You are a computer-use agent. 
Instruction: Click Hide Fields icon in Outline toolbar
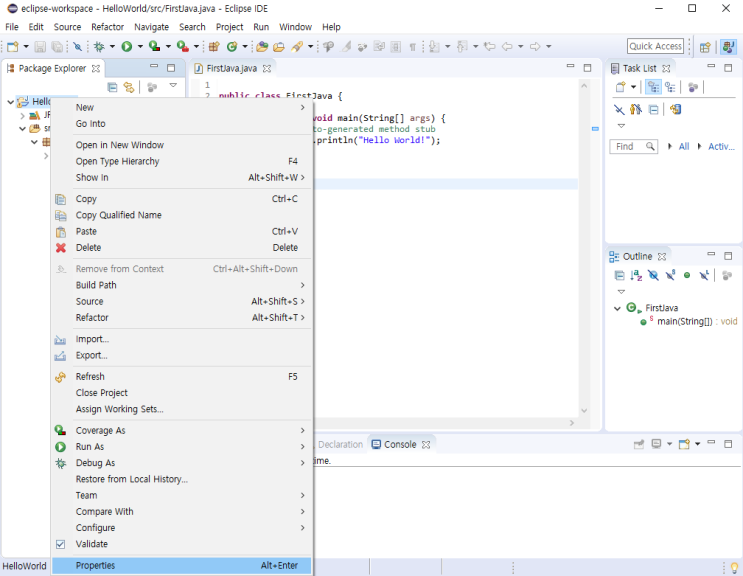pos(653,275)
